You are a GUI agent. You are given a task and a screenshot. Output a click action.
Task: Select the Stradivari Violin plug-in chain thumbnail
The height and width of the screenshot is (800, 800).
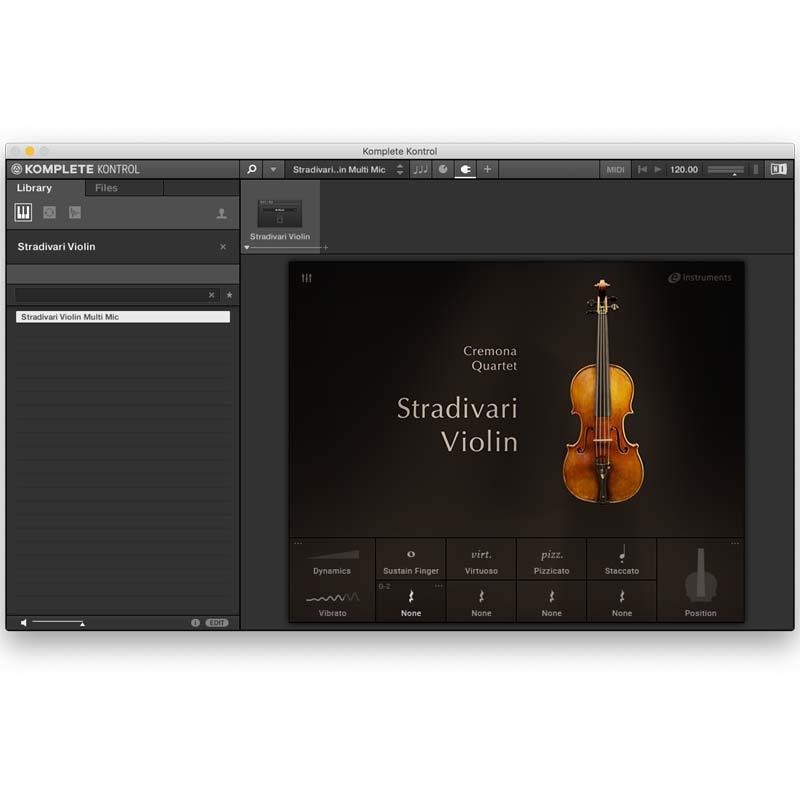pos(280,213)
